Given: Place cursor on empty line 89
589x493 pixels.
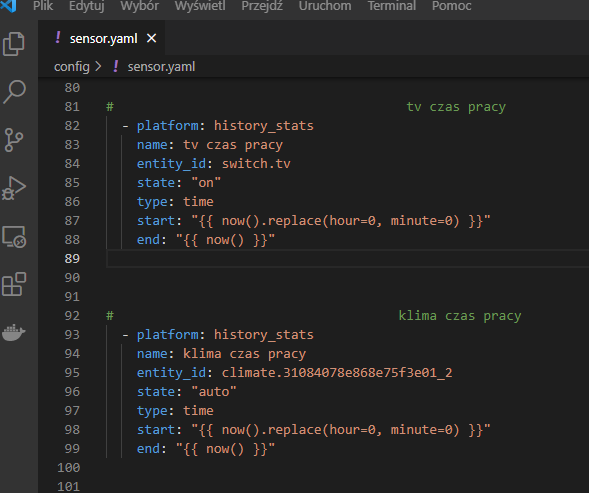Looking at the screenshot, I should [347, 259].
